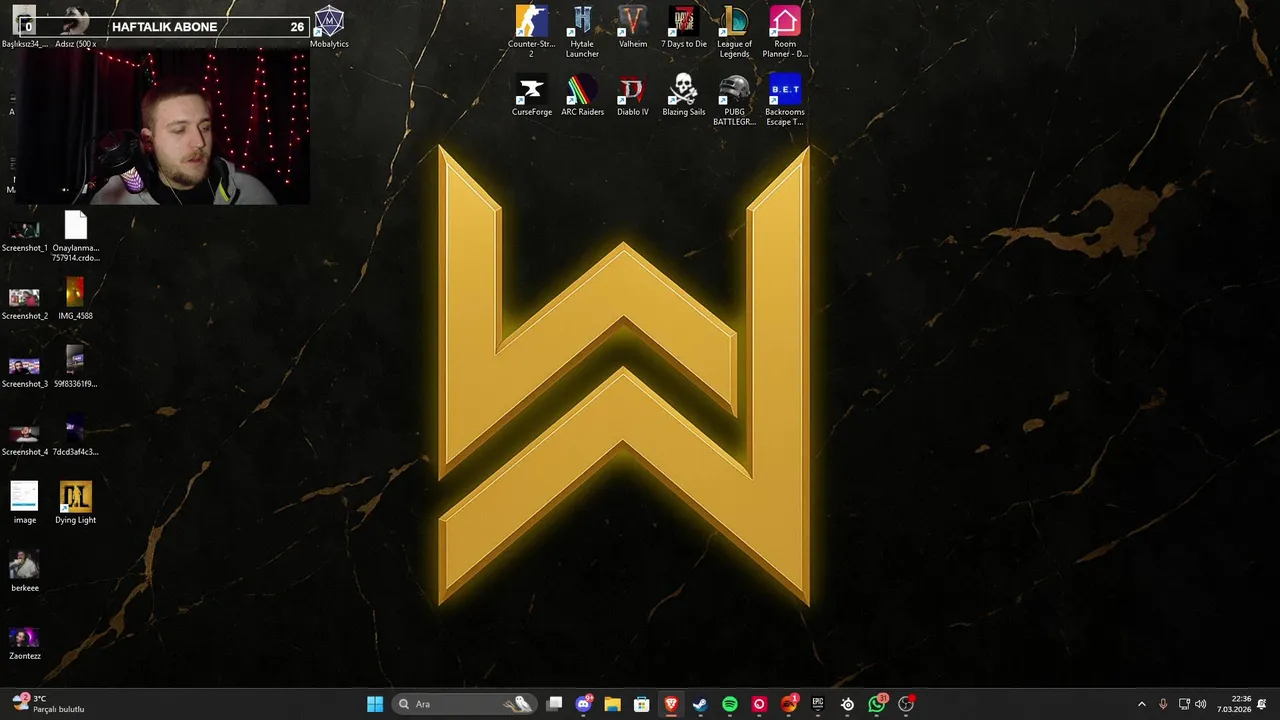This screenshot has height=720, width=1280.
Task: Open Microsoft Store from the taskbar
Action: tap(642, 704)
